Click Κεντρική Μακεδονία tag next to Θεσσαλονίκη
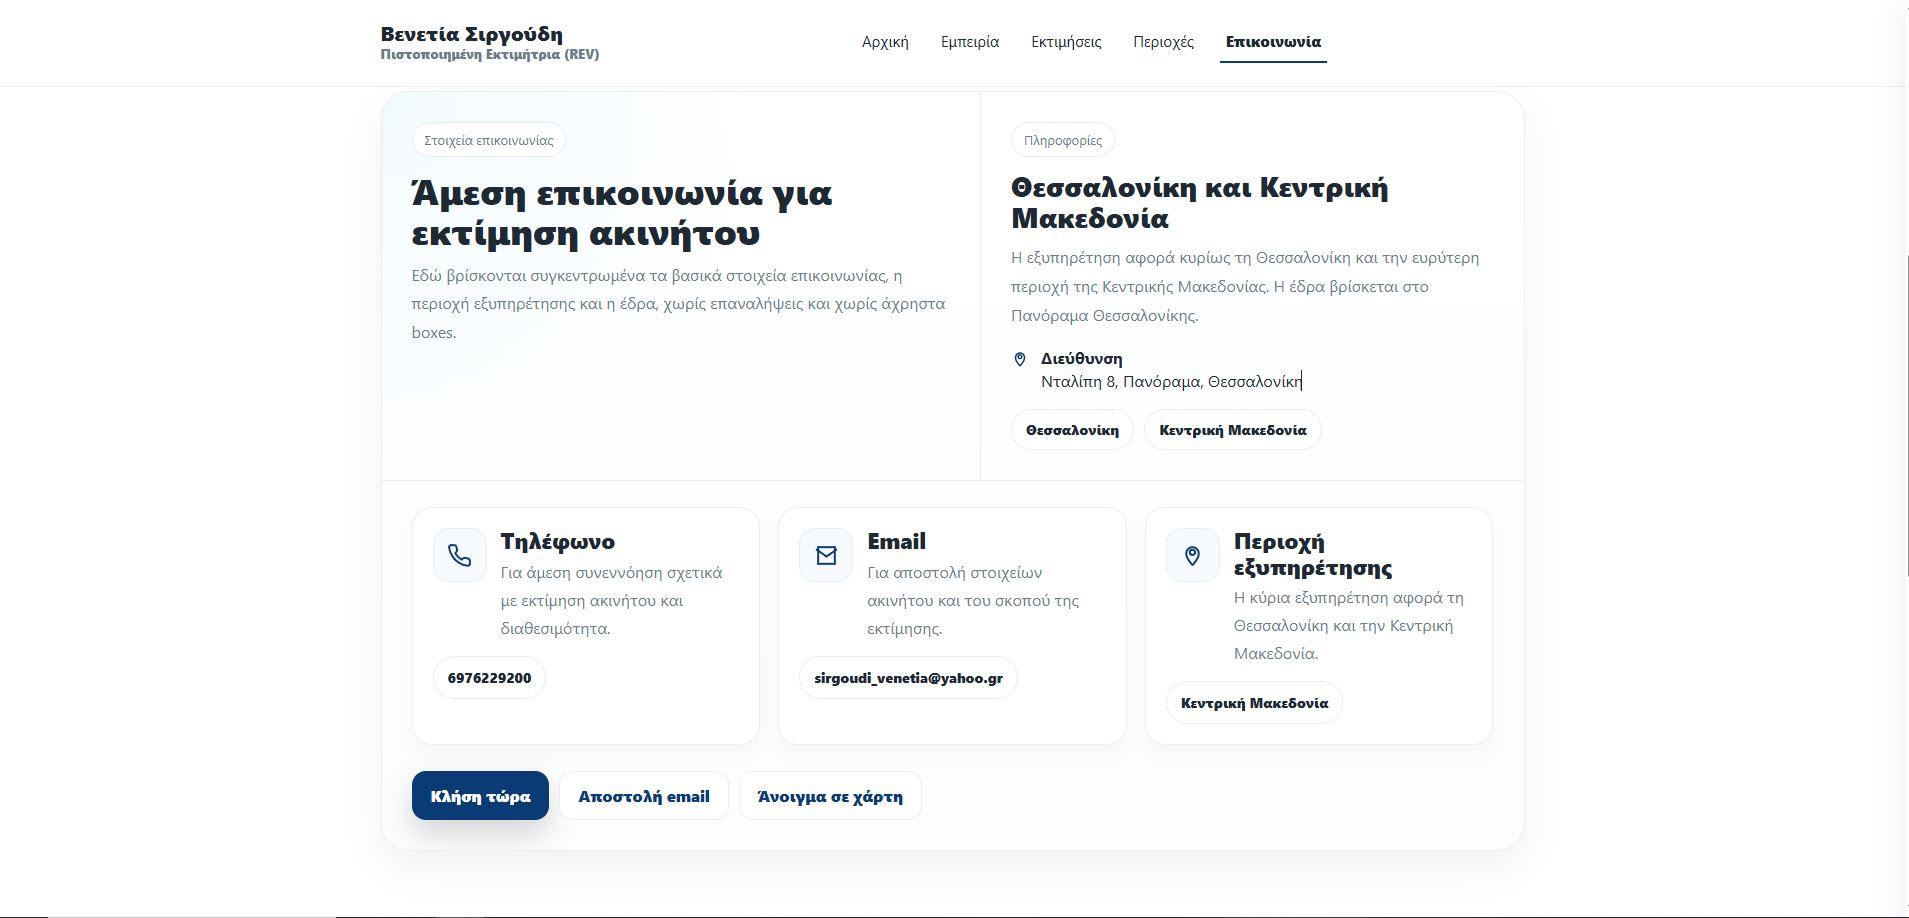Screen dimensions: 1909x918 tap(1233, 430)
